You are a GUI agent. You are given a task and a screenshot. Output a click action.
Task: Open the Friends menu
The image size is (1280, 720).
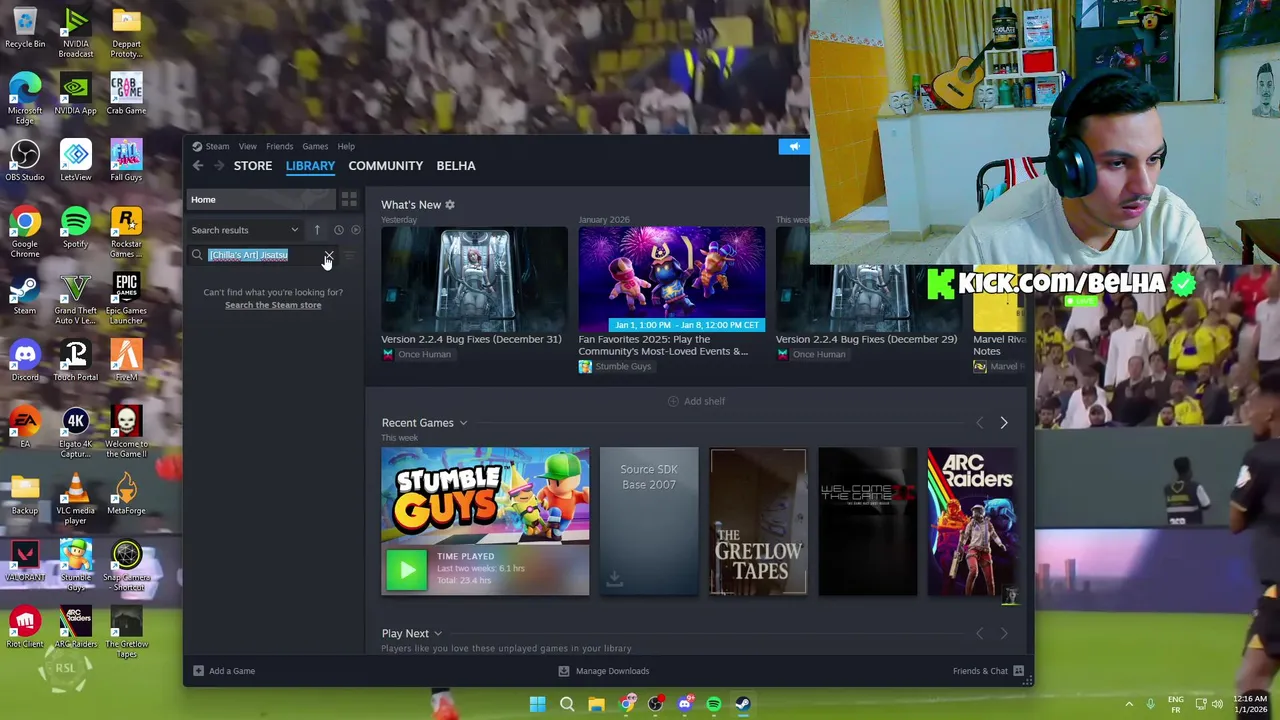(x=279, y=146)
